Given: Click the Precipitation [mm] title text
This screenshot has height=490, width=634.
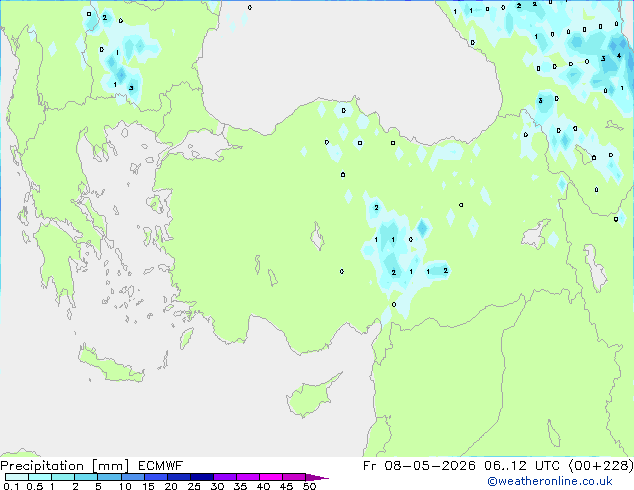Looking at the screenshot, I should (x=64, y=466).
